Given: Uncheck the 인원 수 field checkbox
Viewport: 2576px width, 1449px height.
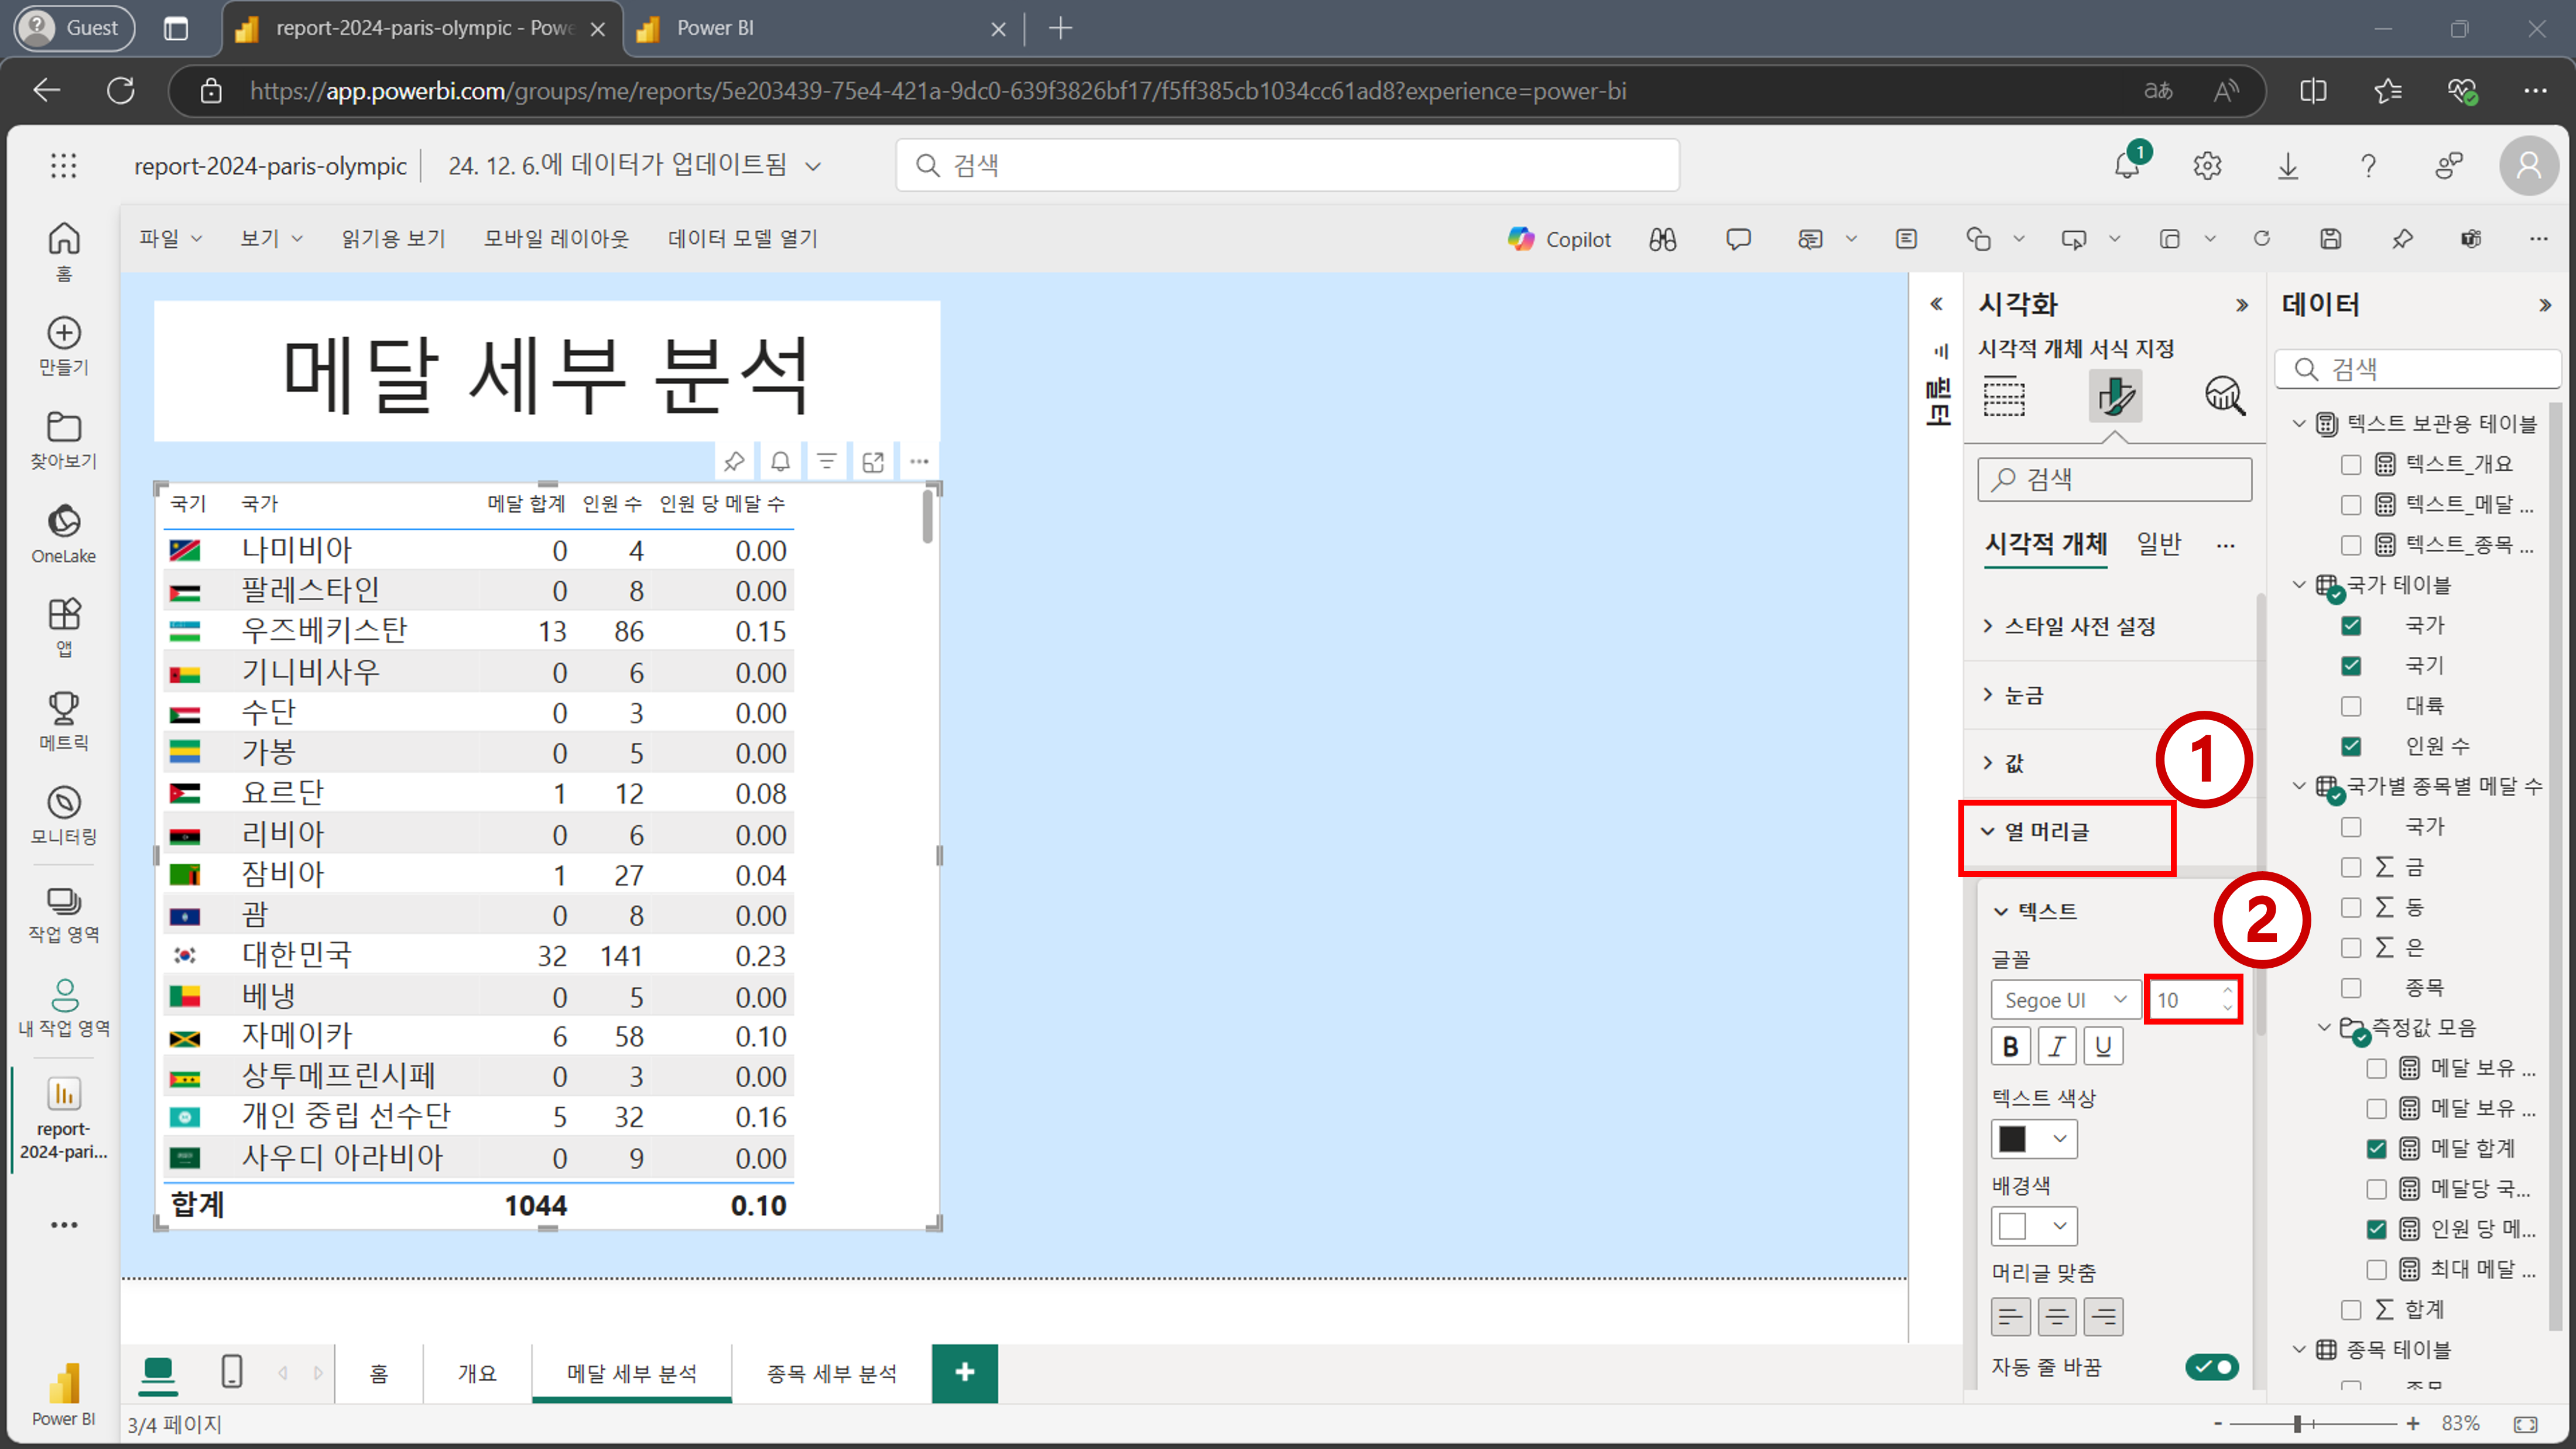Looking at the screenshot, I should click(2351, 746).
